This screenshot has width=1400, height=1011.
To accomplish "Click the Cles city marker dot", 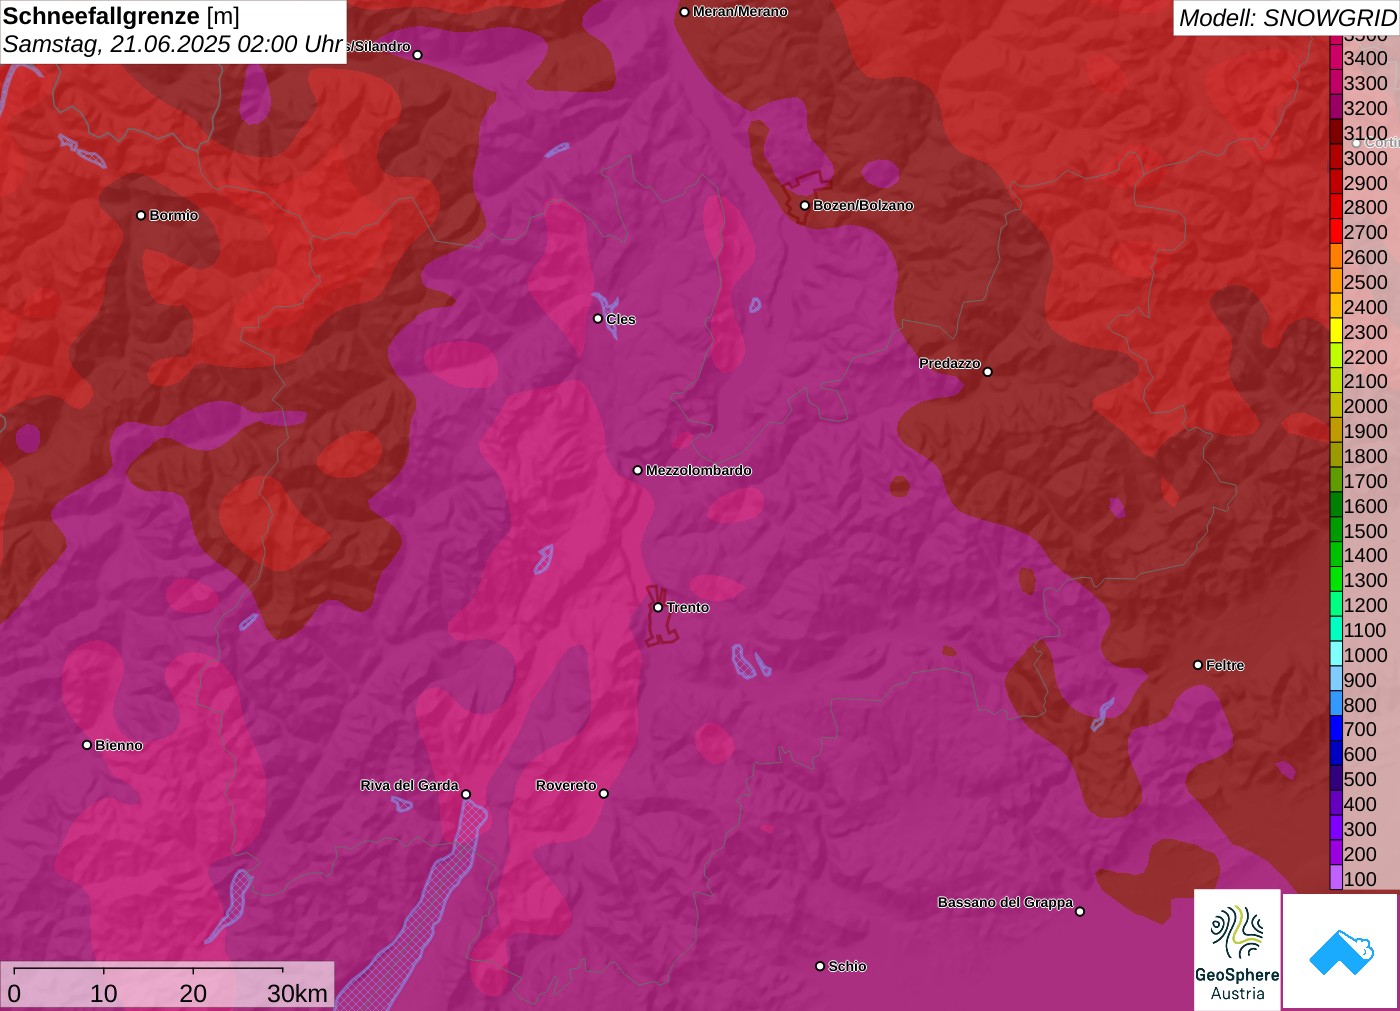I will coord(598,319).
